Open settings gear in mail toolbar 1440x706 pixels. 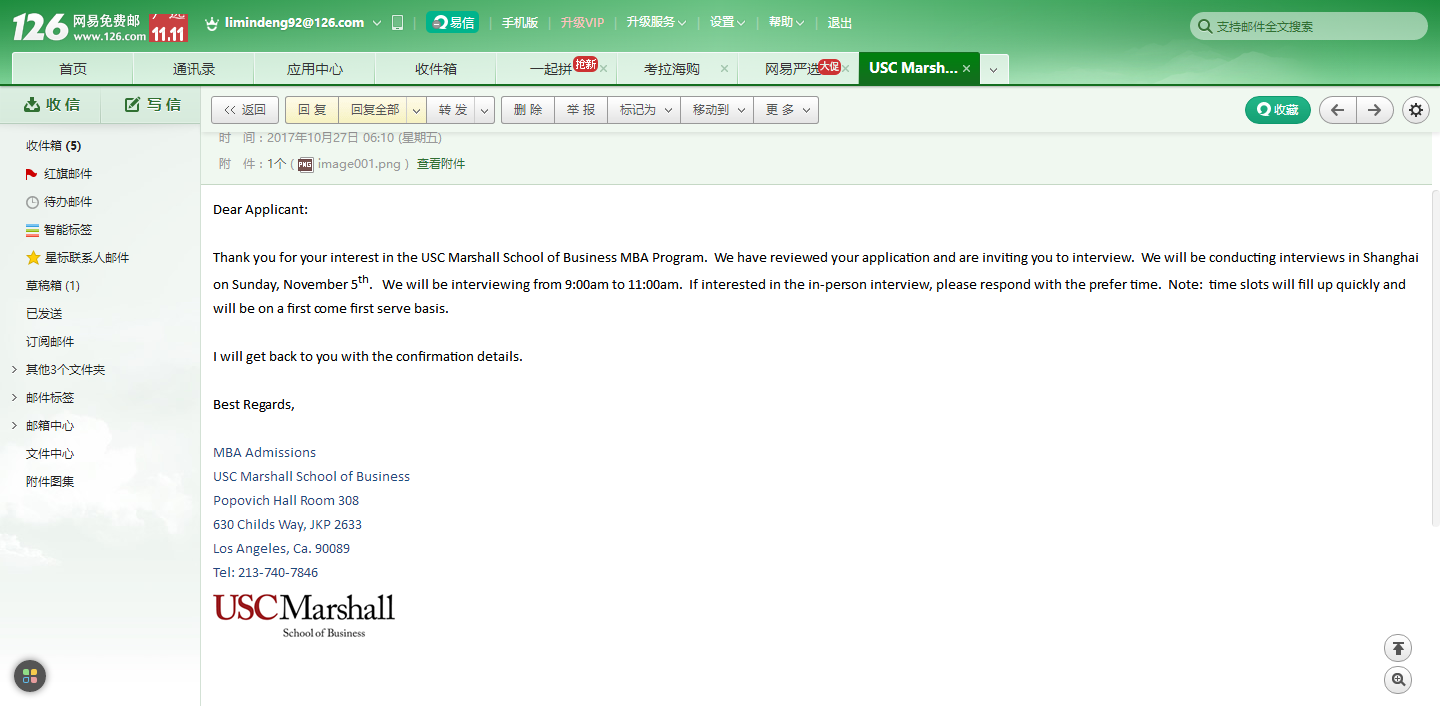1416,110
